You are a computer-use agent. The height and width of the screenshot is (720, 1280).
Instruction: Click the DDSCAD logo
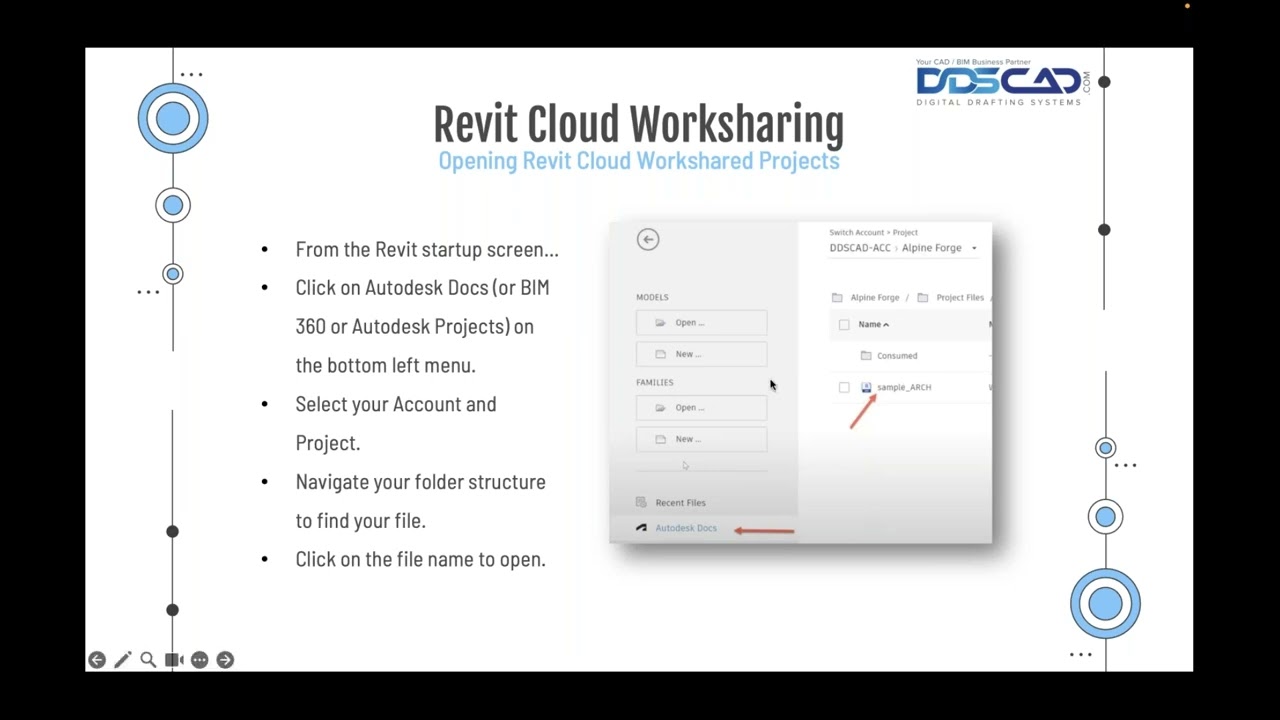pos(1003,82)
